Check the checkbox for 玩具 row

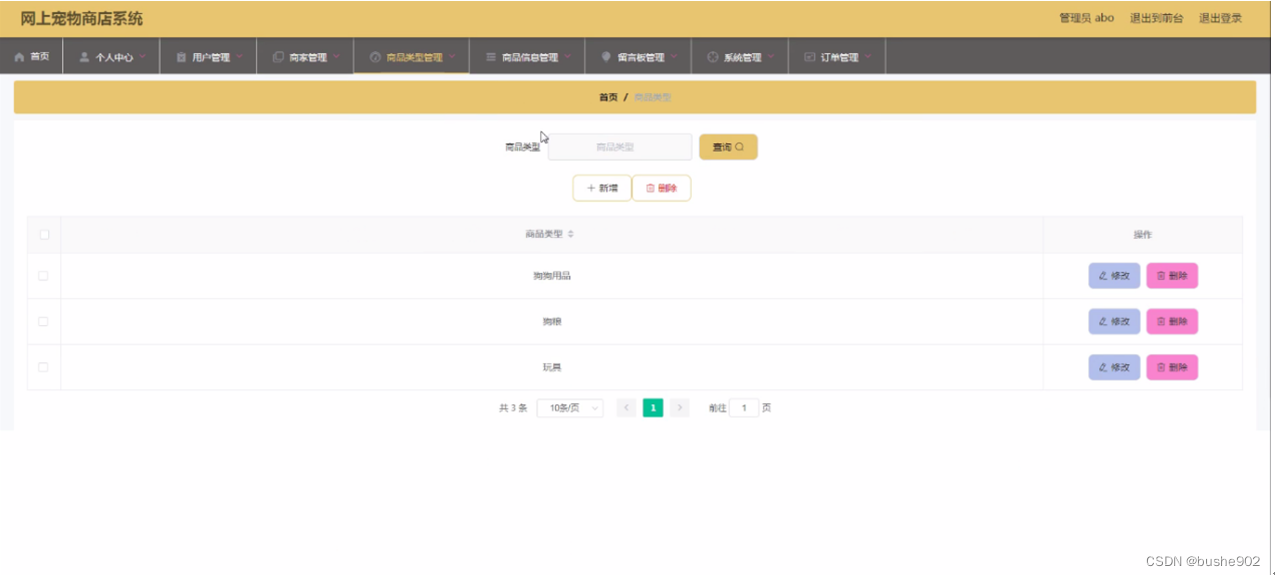43,367
